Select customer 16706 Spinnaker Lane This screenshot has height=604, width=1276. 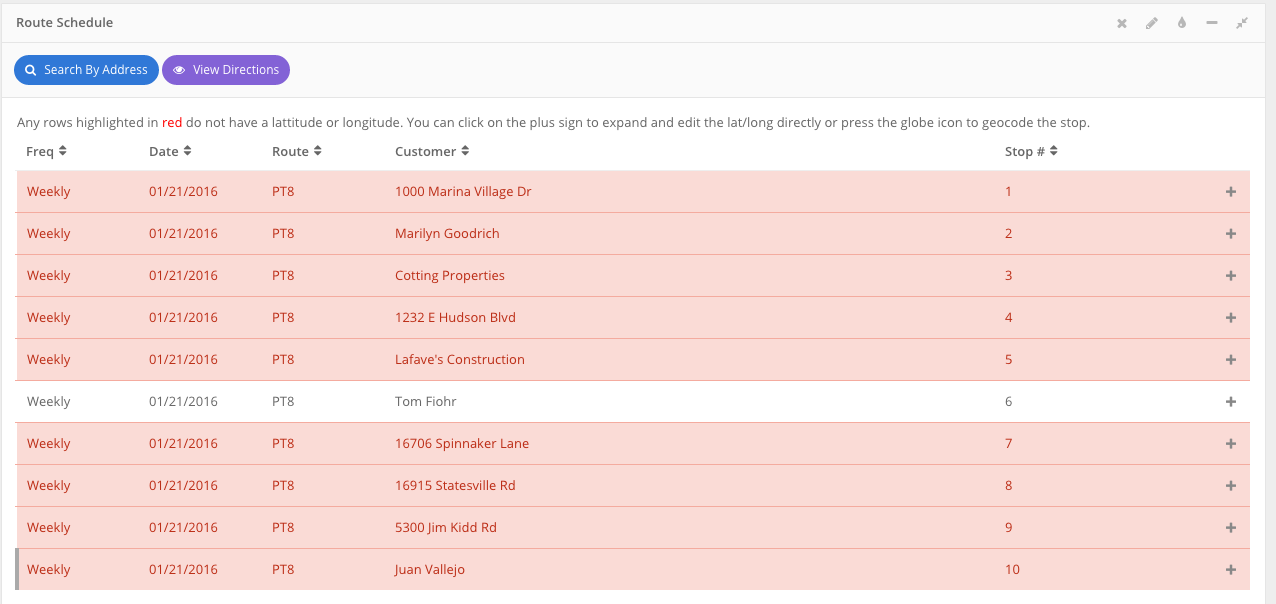pyautogui.click(x=462, y=444)
